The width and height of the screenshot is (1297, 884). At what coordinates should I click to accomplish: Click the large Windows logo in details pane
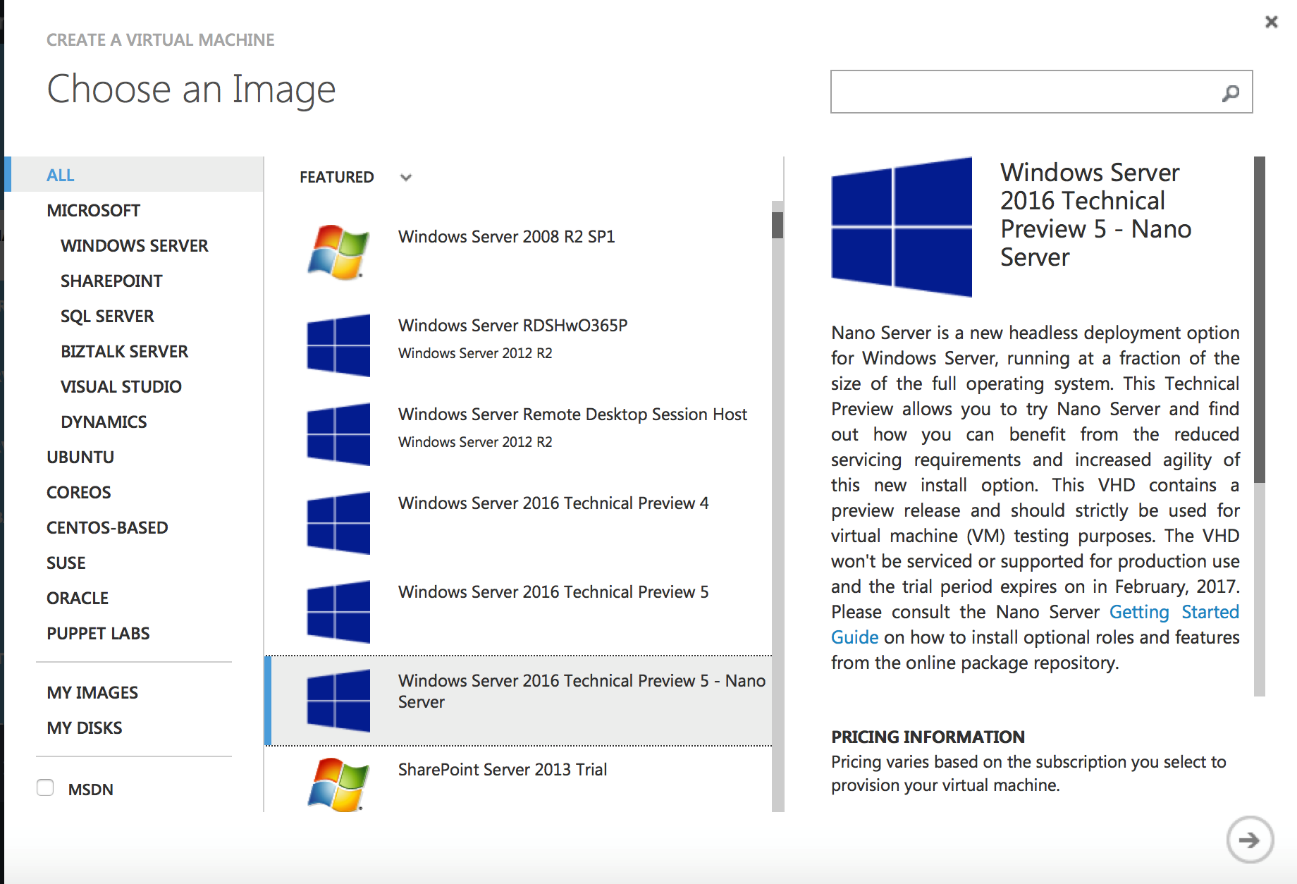(x=901, y=227)
